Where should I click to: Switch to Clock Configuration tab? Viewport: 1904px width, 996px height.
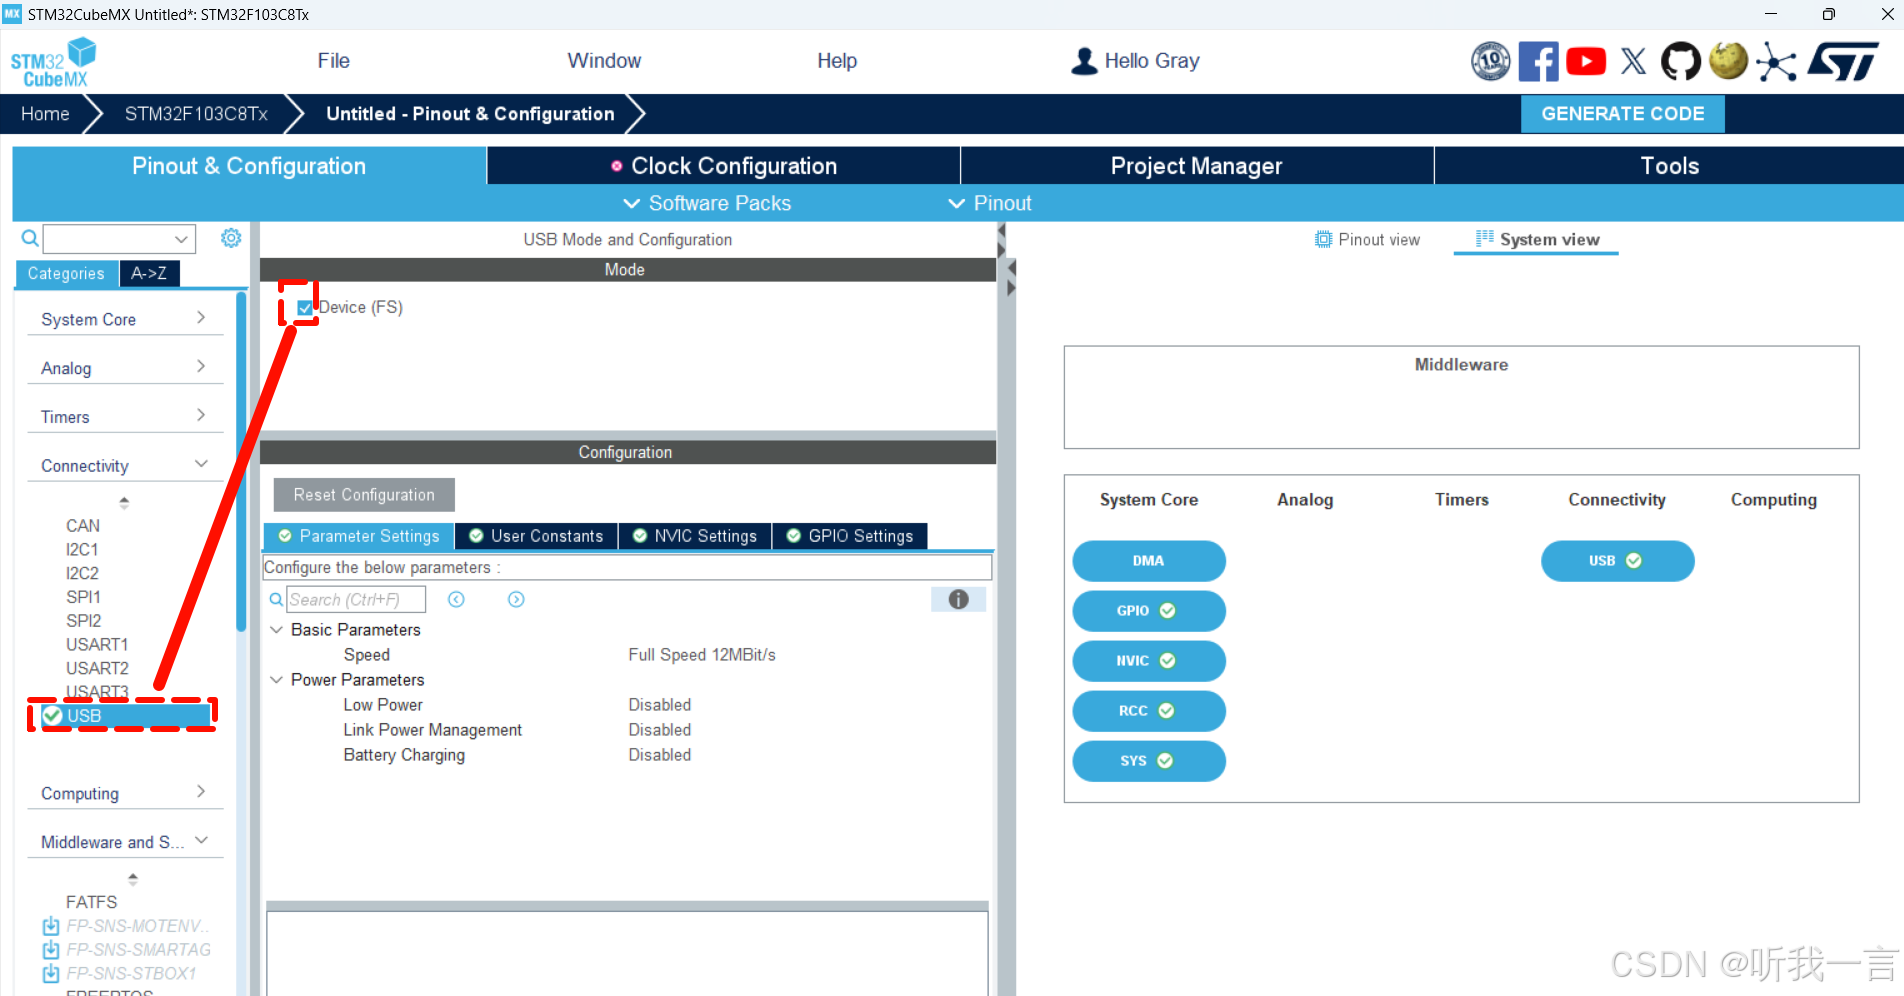pos(724,166)
